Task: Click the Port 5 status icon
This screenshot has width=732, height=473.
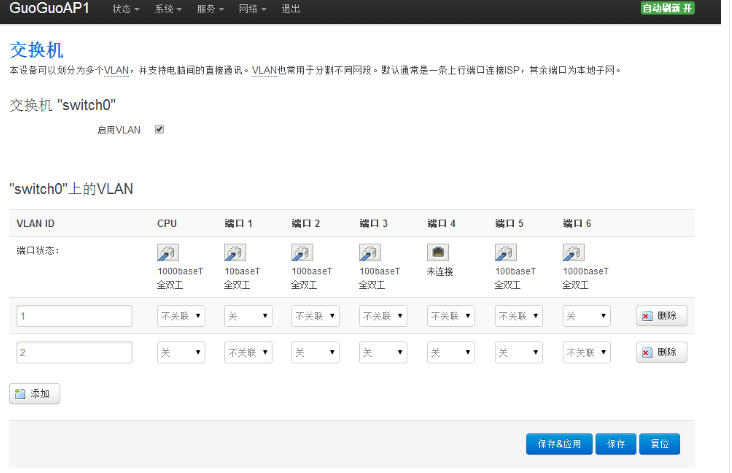Action: point(506,253)
